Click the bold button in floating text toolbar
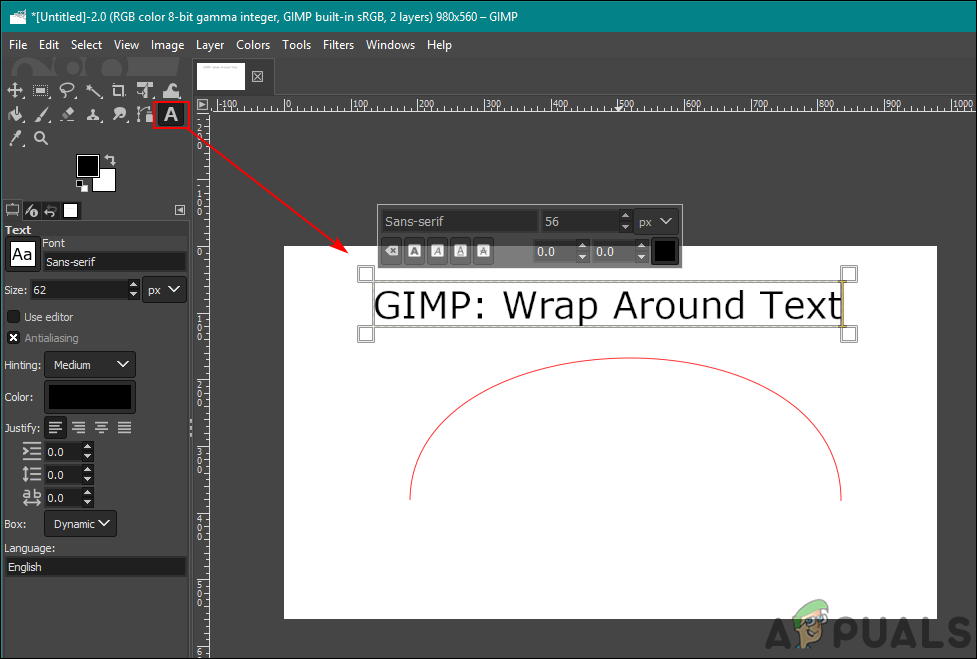This screenshot has width=977, height=659. point(413,252)
